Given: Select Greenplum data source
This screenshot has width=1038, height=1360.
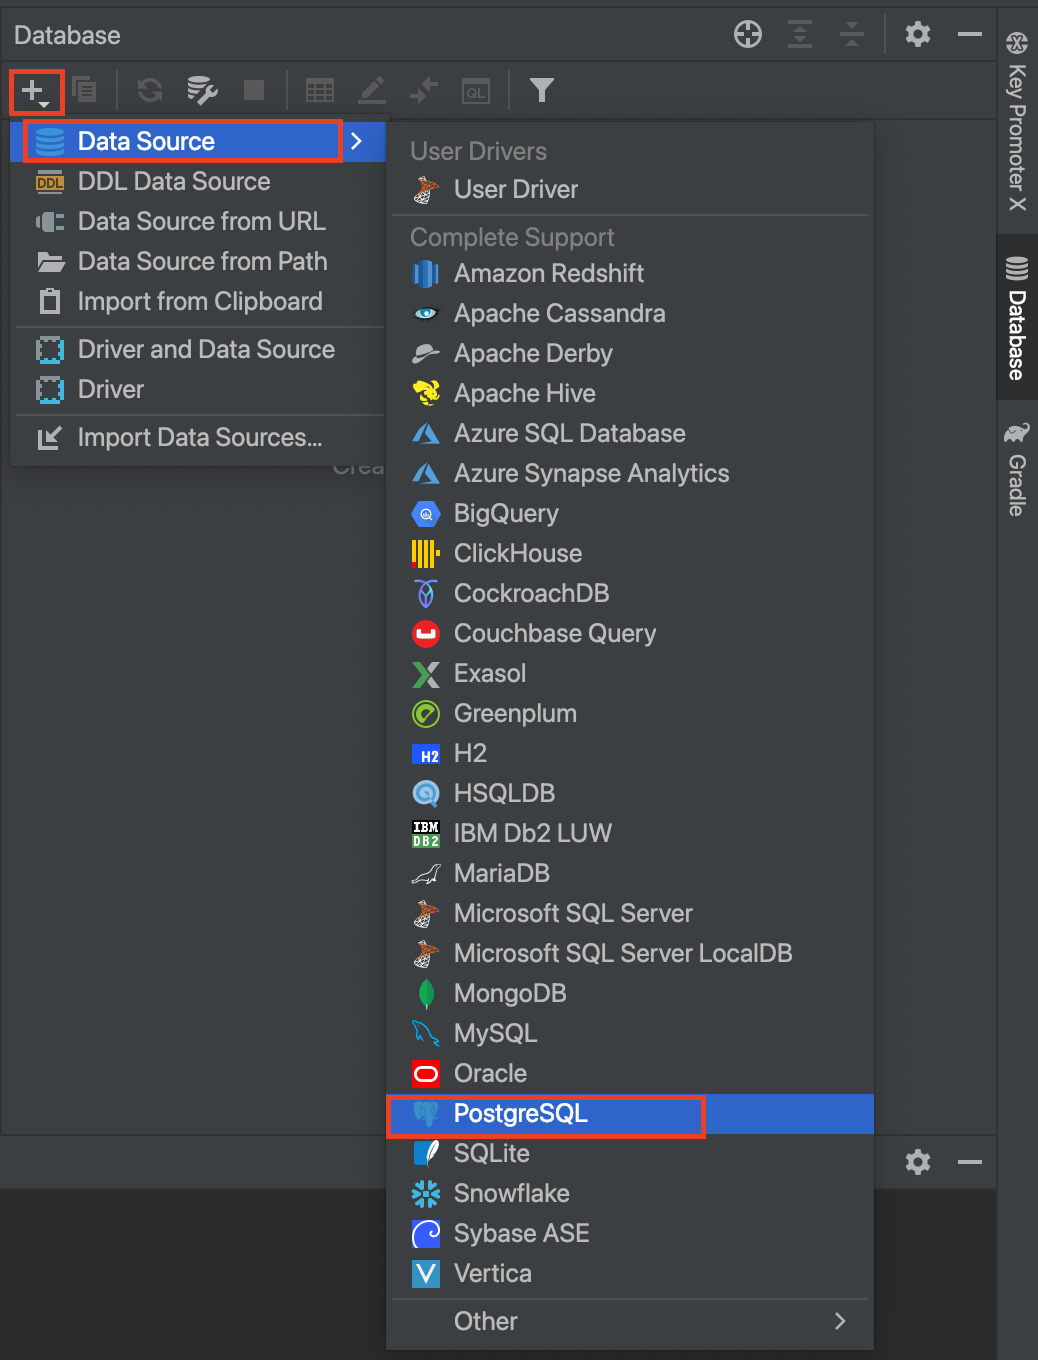Looking at the screenshot, I should tap(630, 713).
